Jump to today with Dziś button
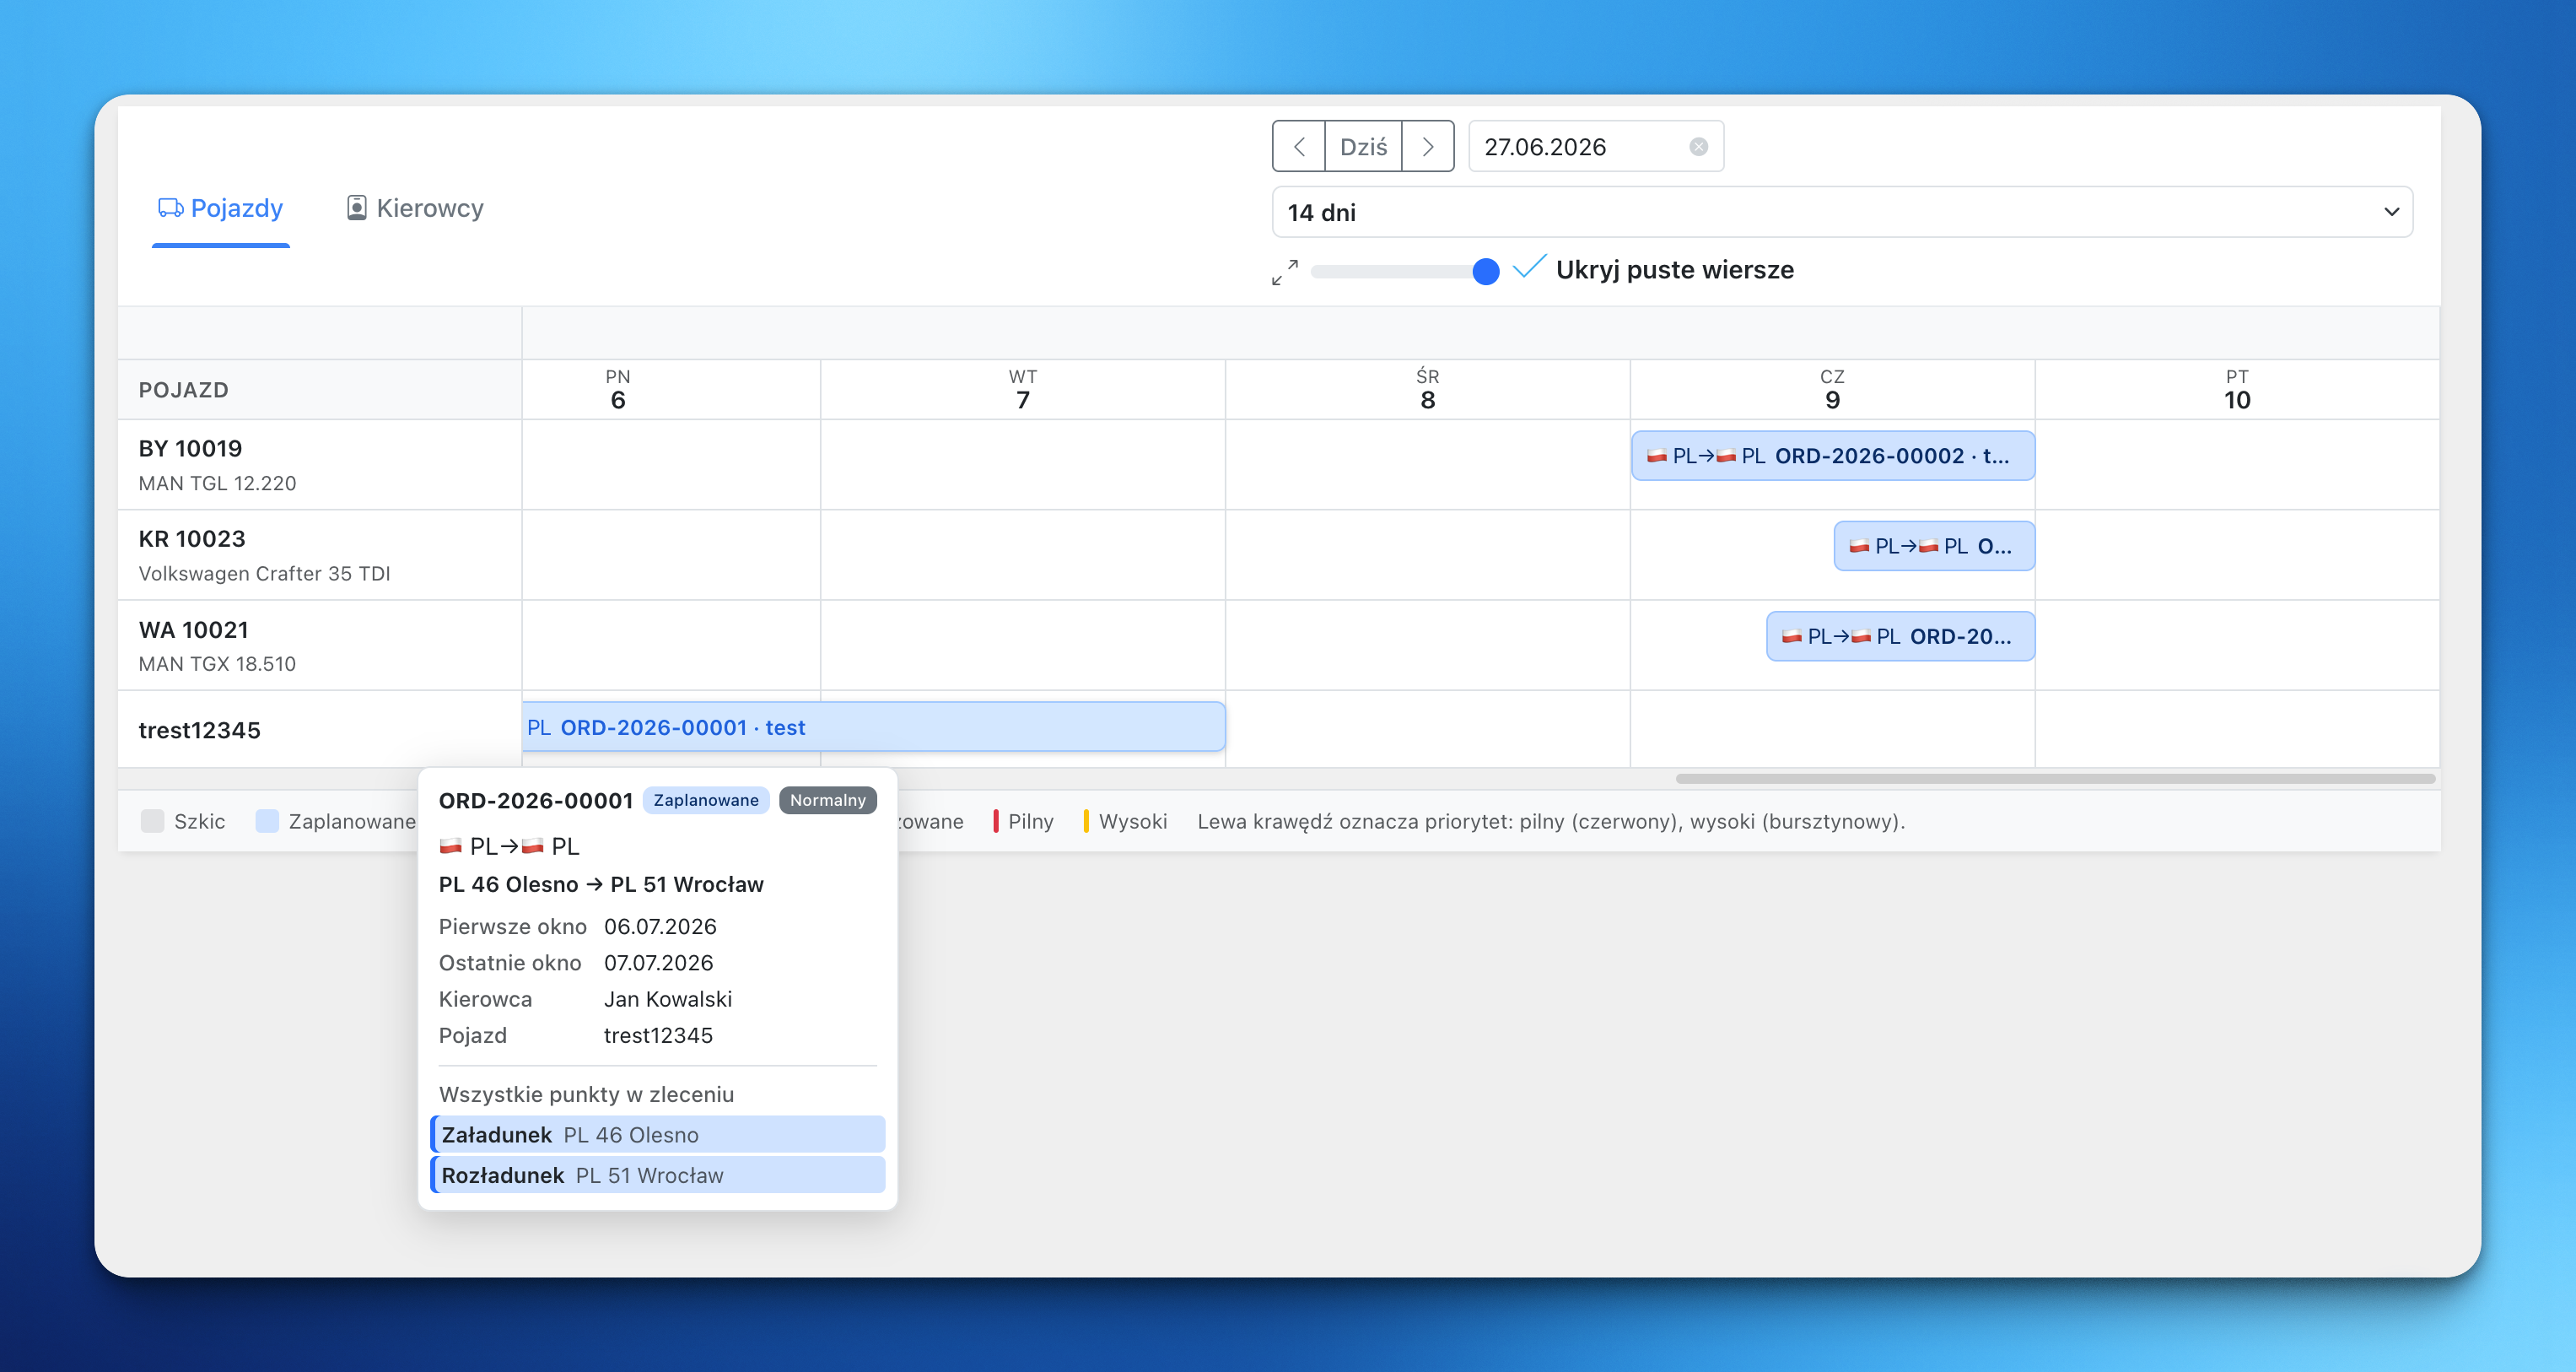2576x1372 pixels. (x=1363, y=147)
